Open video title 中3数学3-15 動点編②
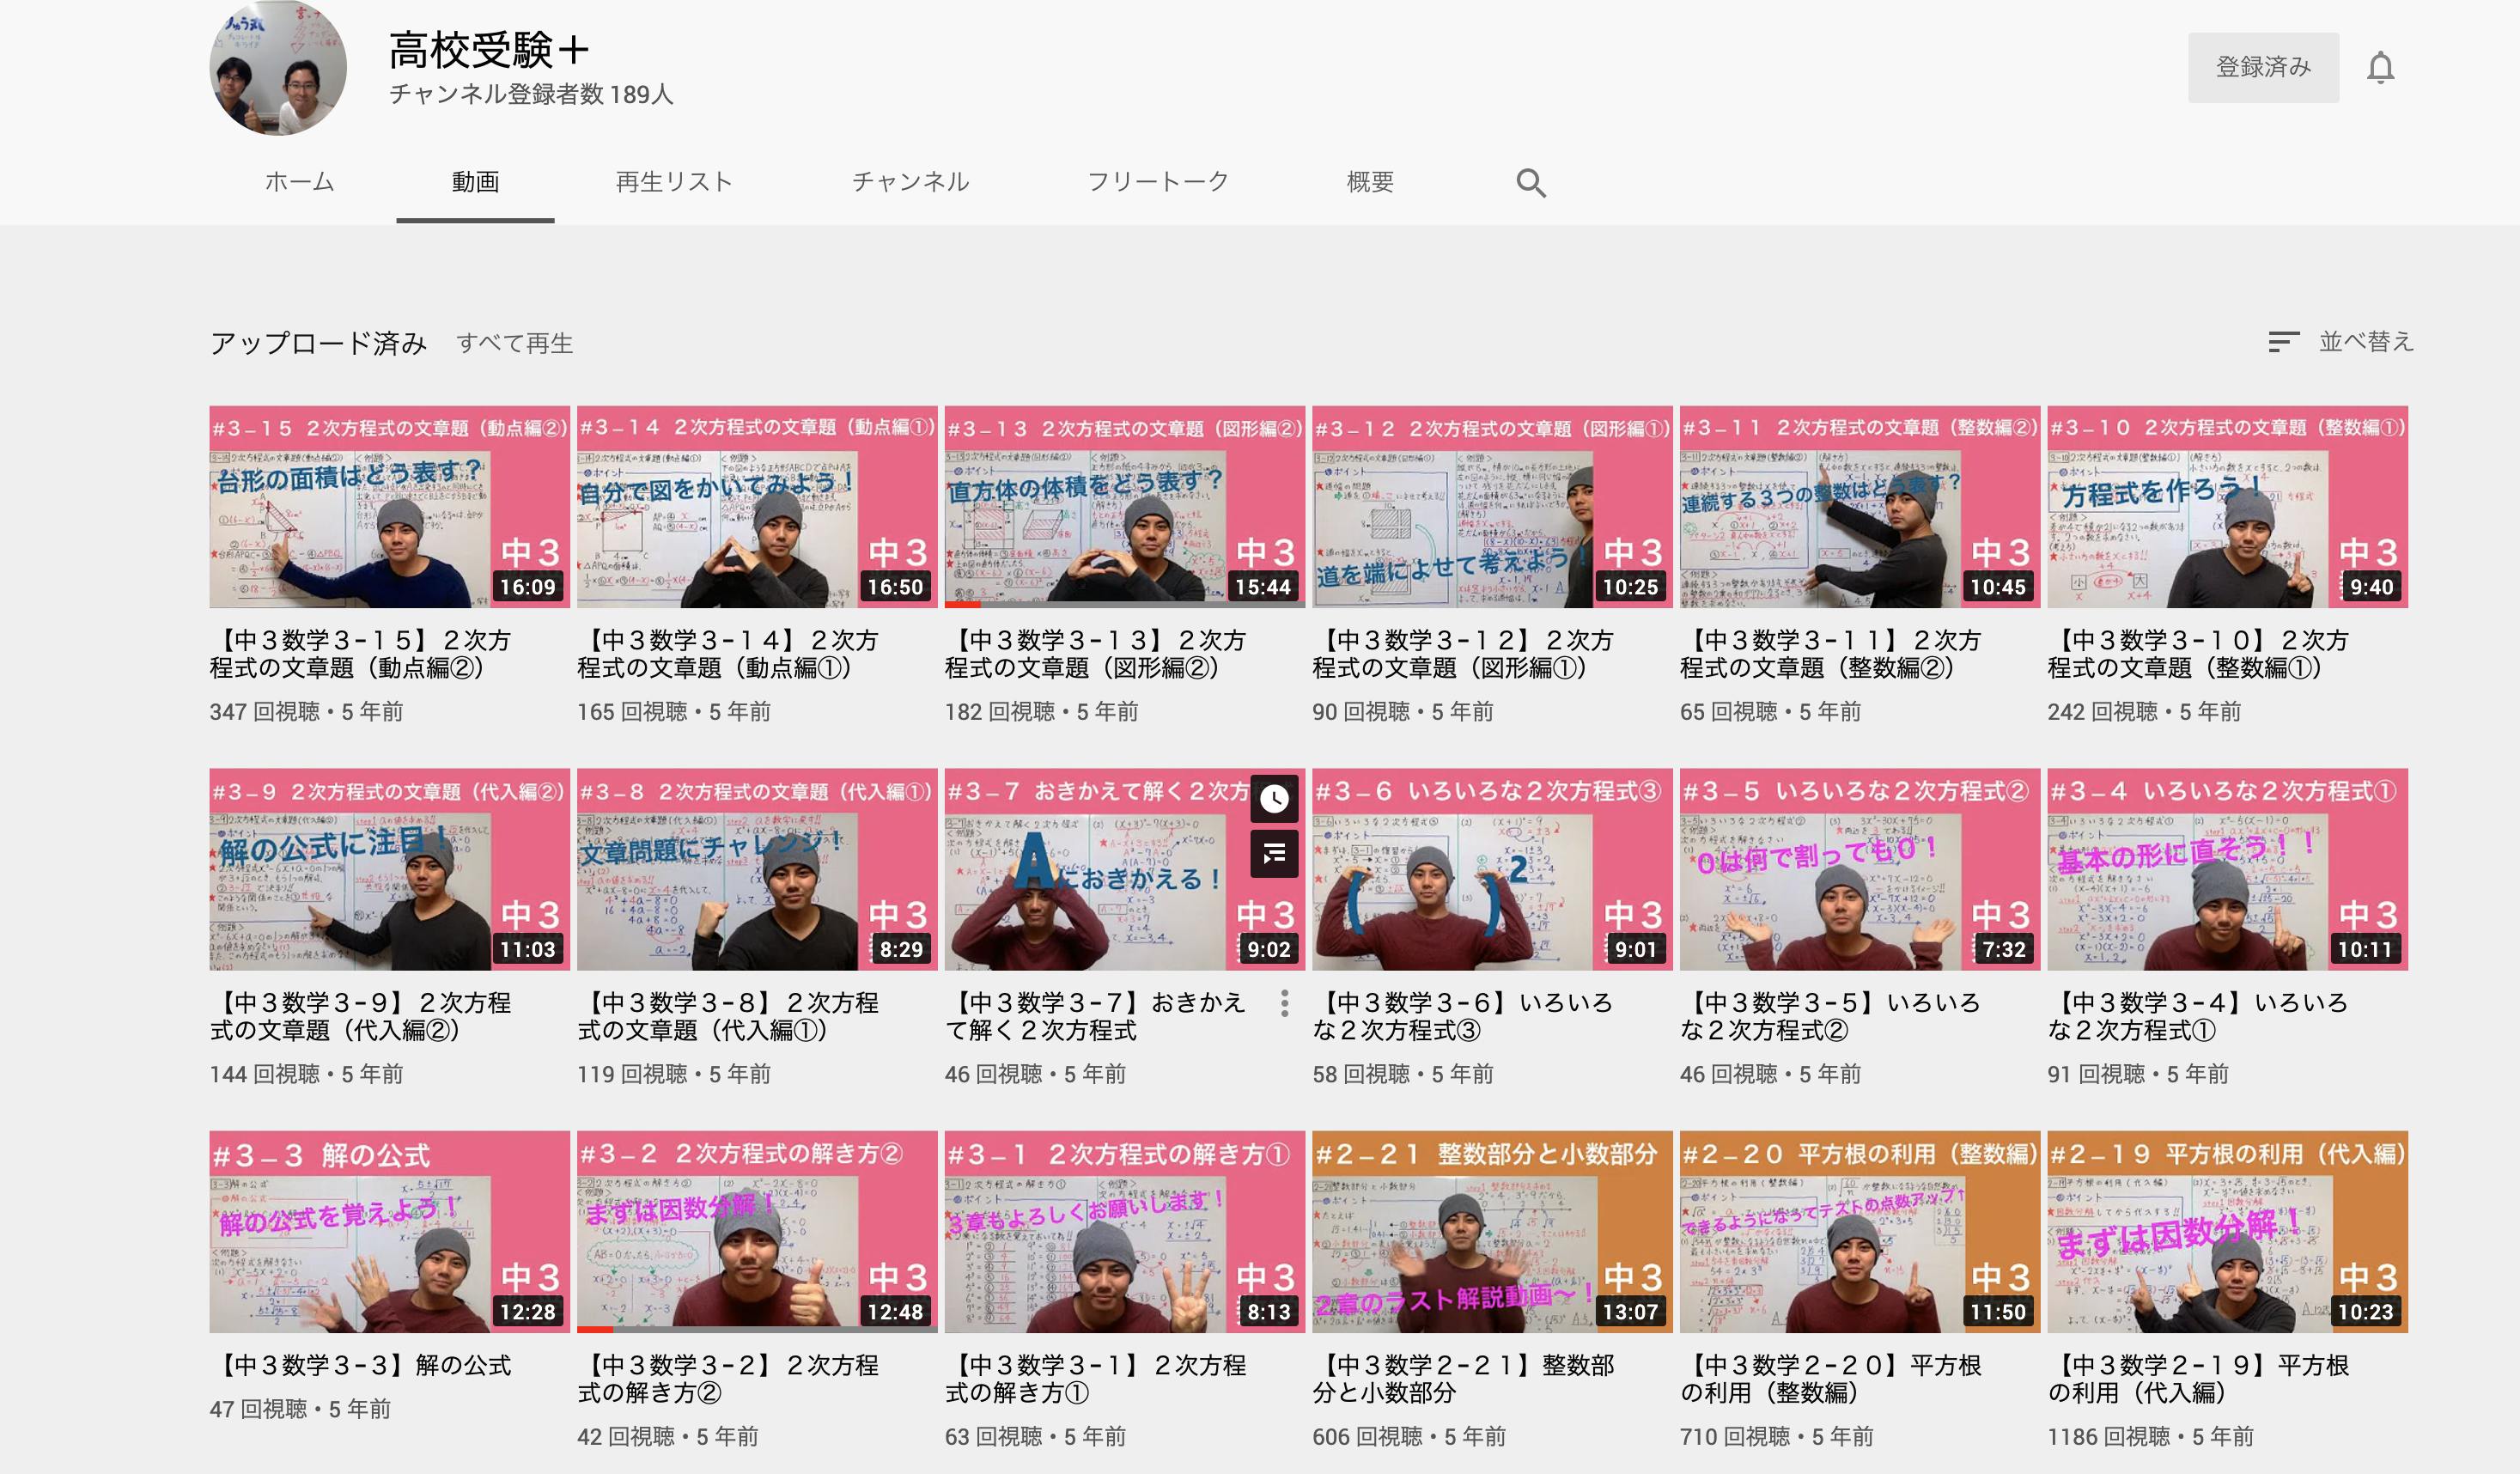Image resolution: width=2520 pixels, height=1474 pixels. [360, 653]
